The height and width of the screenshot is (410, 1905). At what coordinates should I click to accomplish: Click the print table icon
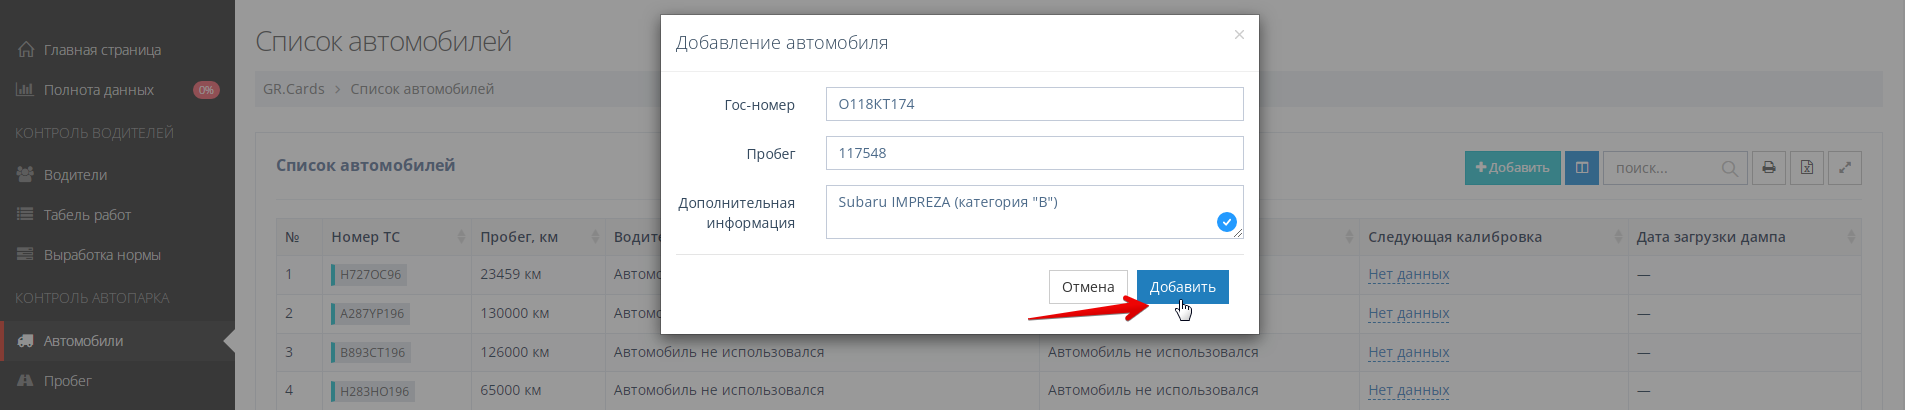(x=1769, y=168)
